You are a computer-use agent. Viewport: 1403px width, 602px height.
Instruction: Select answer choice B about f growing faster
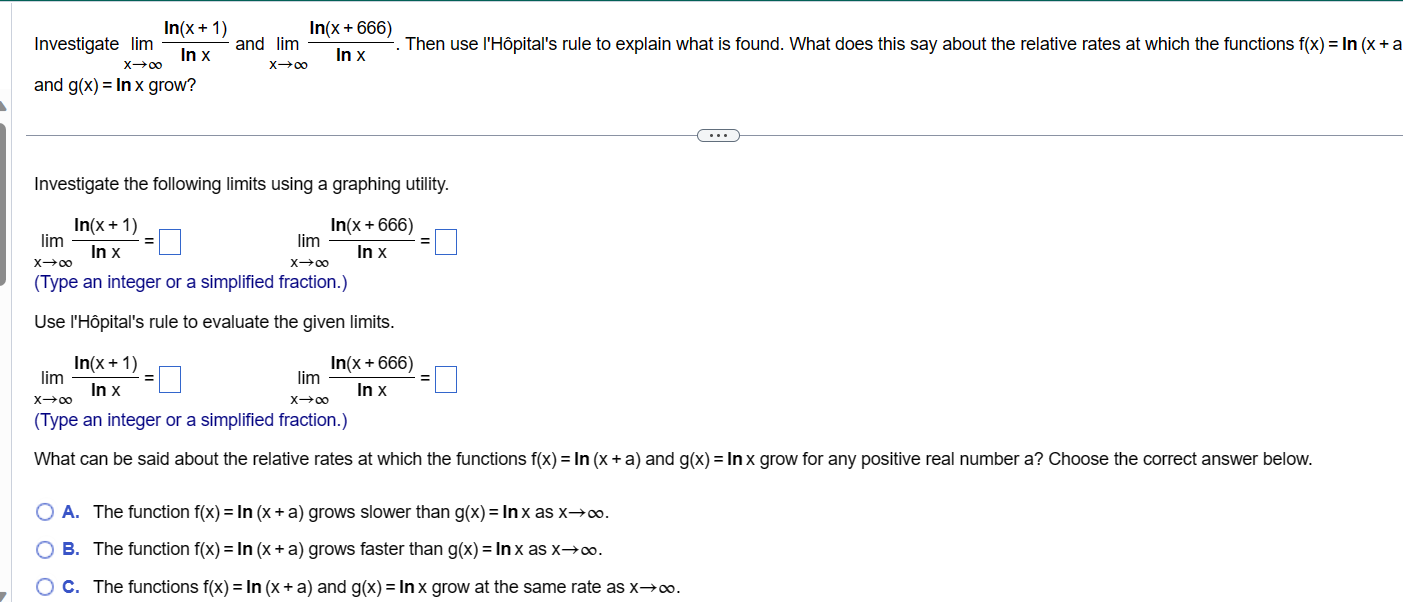[x=46, y=549]
